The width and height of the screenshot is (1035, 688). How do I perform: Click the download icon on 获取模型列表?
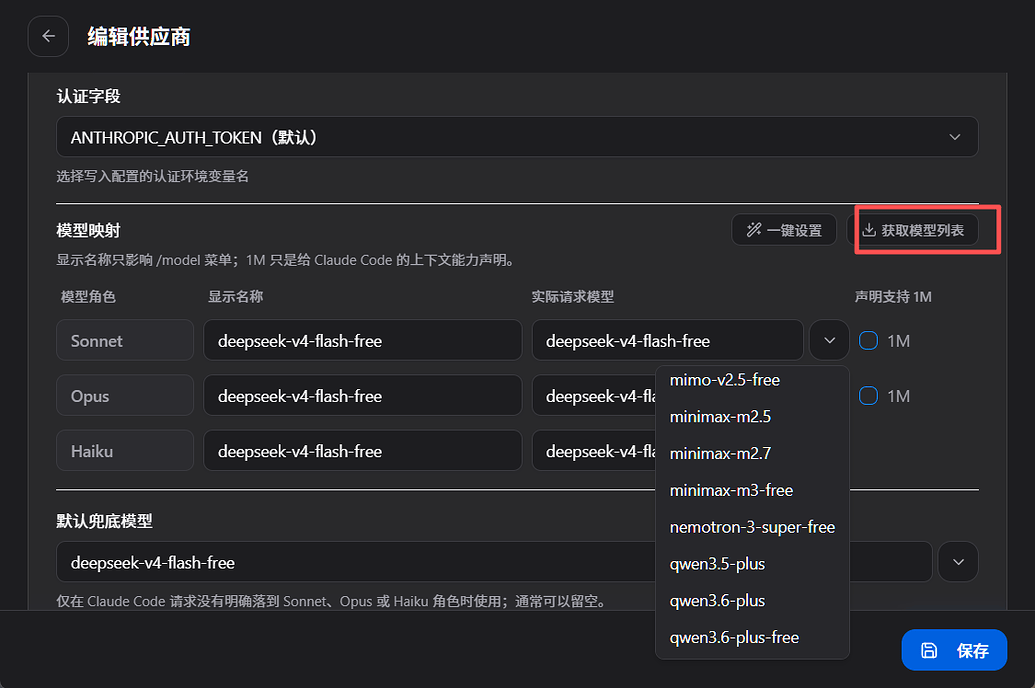[869, 230]
